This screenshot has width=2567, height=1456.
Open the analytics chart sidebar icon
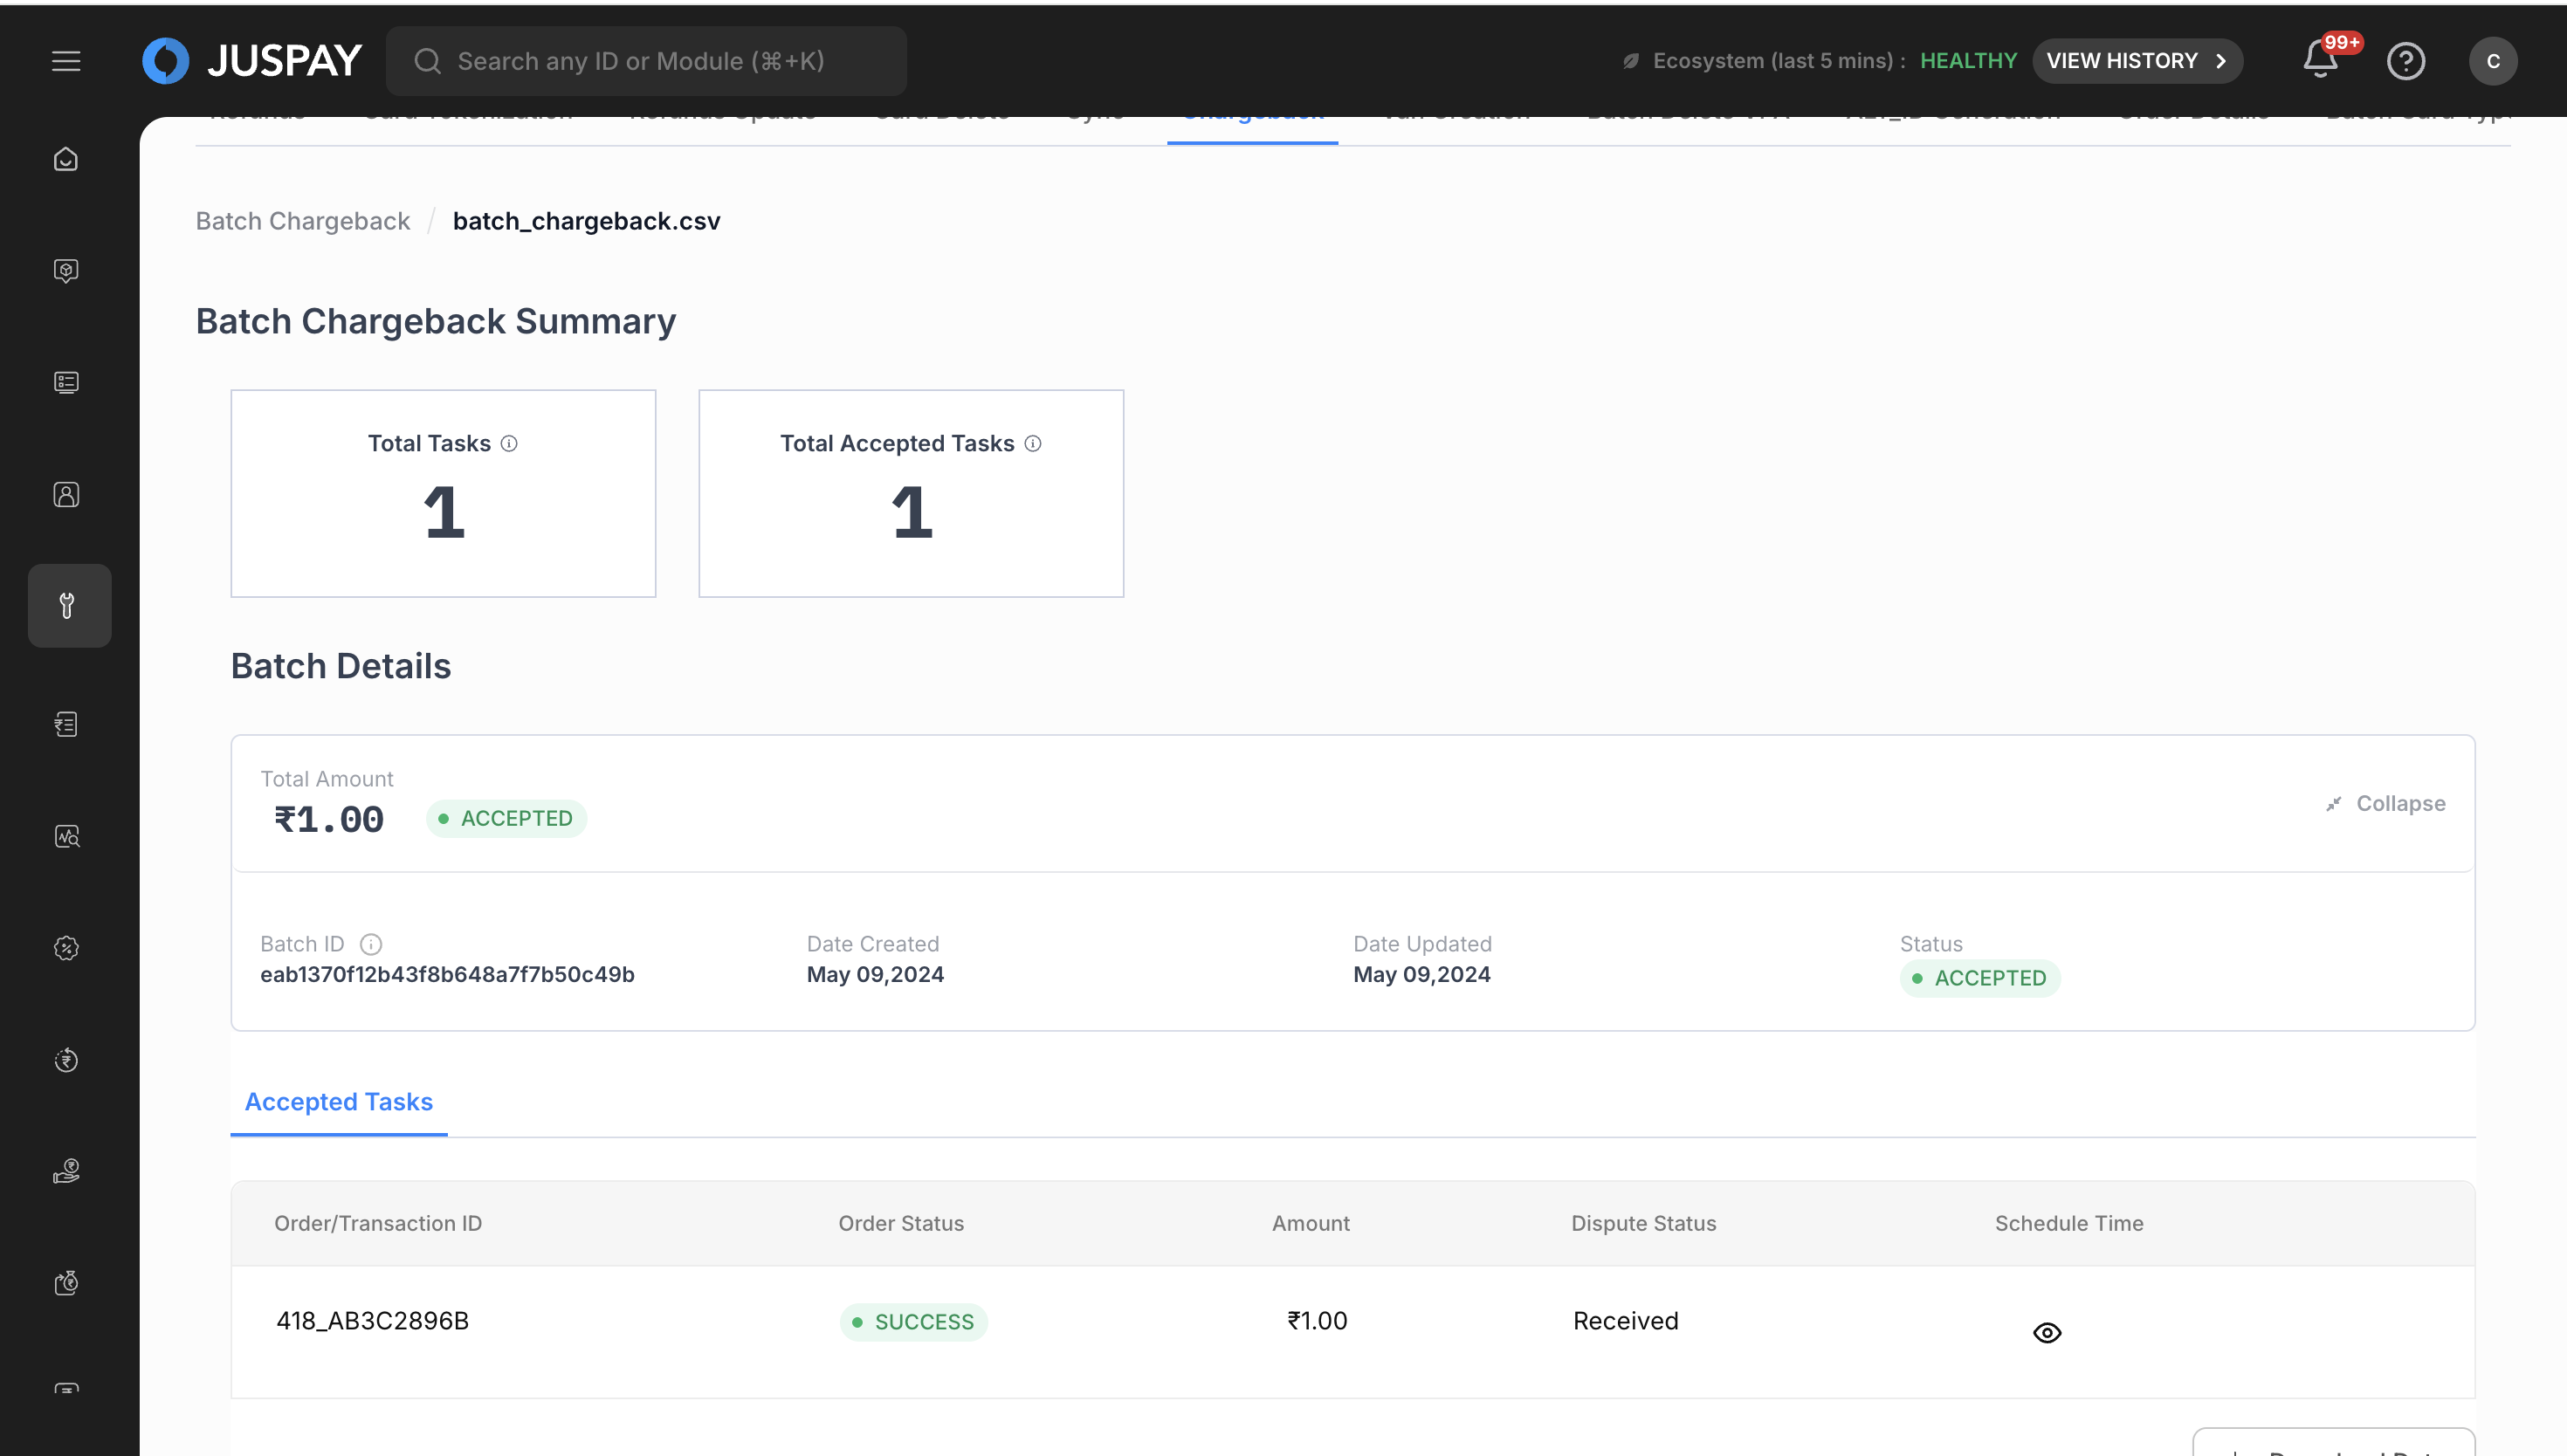pos(66,836)
